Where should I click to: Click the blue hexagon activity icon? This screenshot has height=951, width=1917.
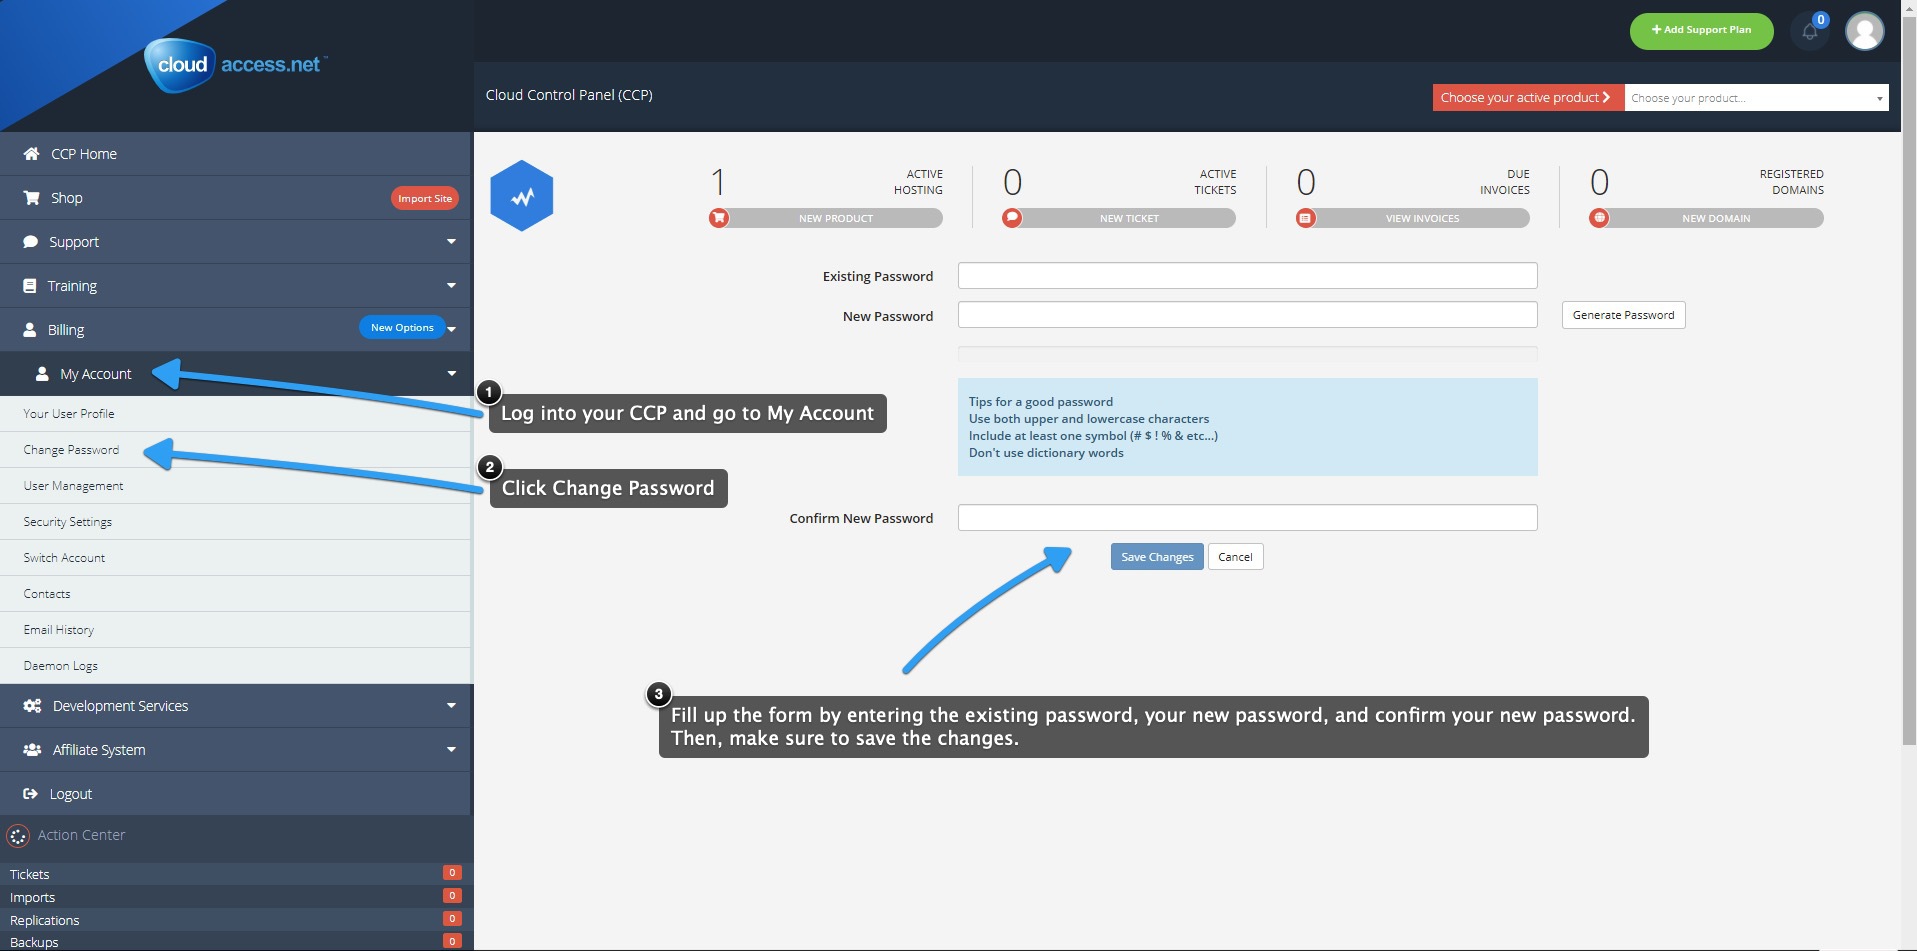click(x=521, y=197)
